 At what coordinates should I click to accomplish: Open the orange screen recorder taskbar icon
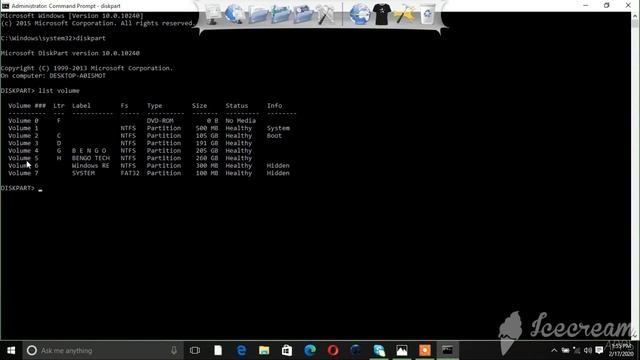pyautogui.click(x=424, y=350)
